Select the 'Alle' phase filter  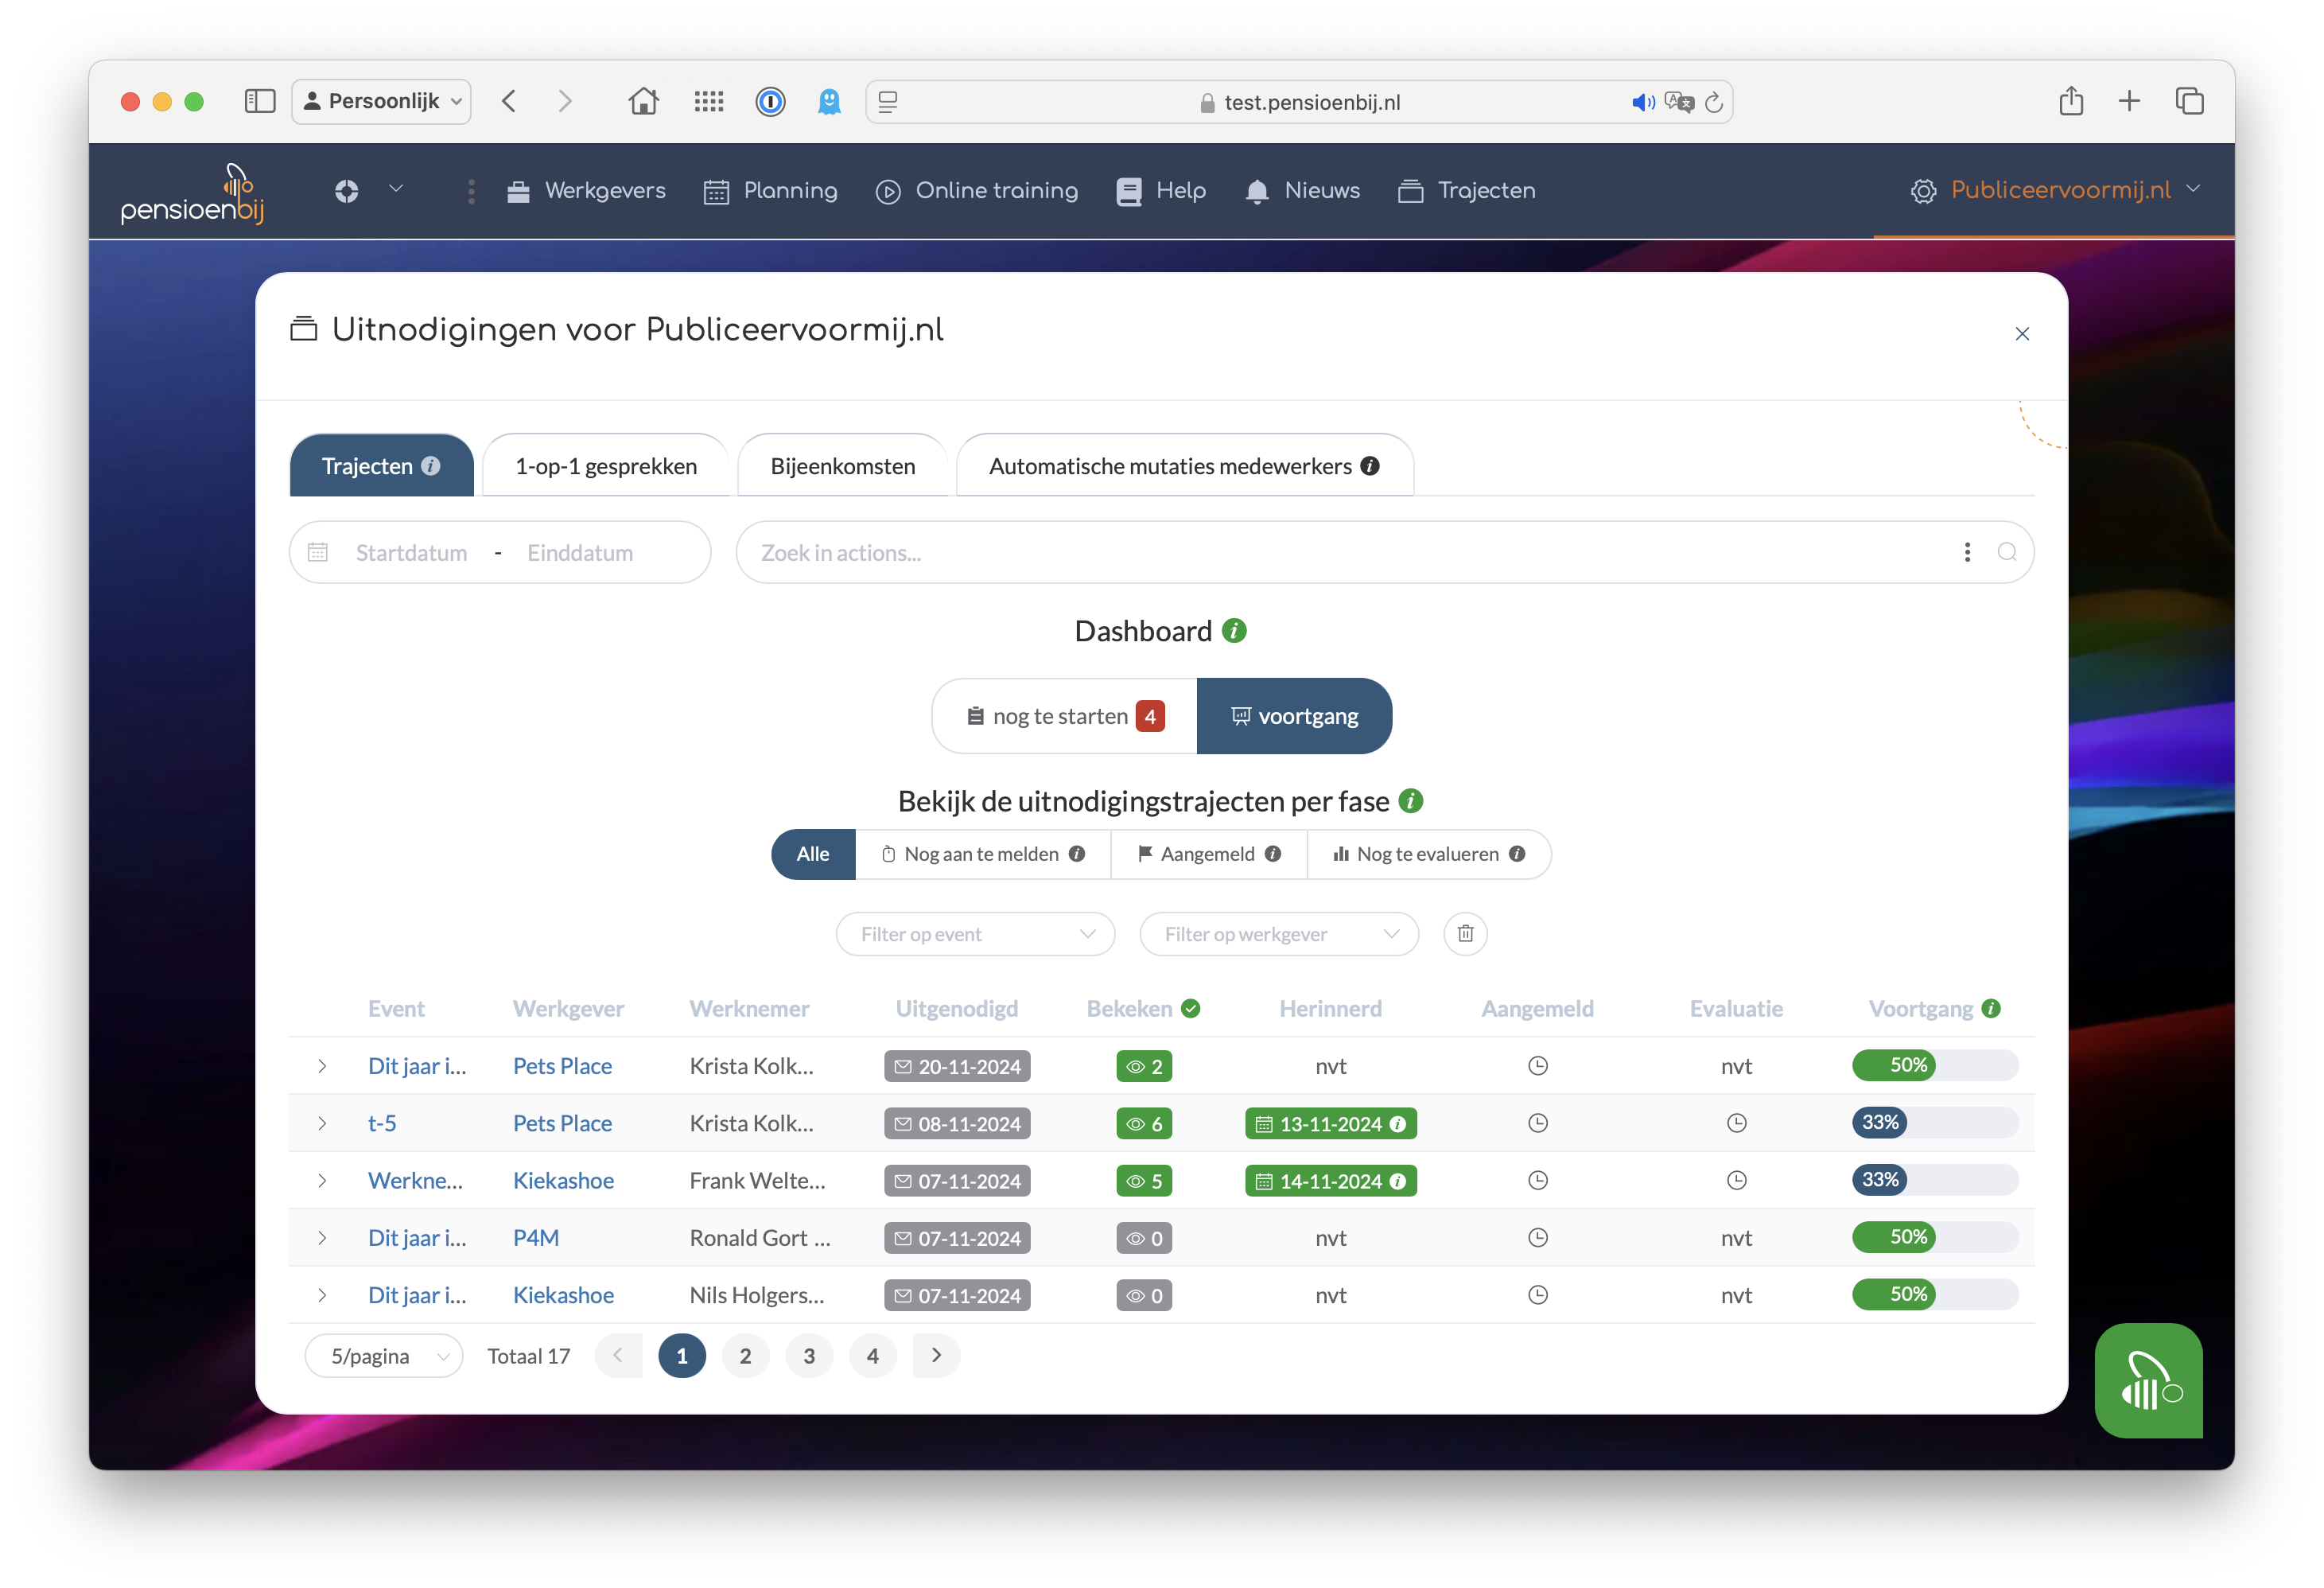click(x=812, y=854)
